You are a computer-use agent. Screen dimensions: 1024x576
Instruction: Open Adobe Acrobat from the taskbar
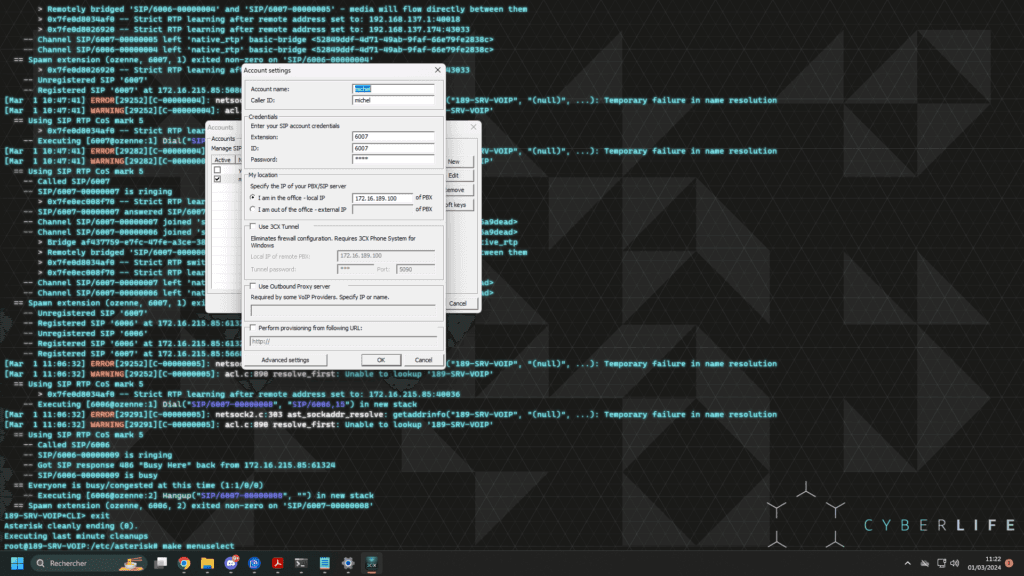click(278, 564)
